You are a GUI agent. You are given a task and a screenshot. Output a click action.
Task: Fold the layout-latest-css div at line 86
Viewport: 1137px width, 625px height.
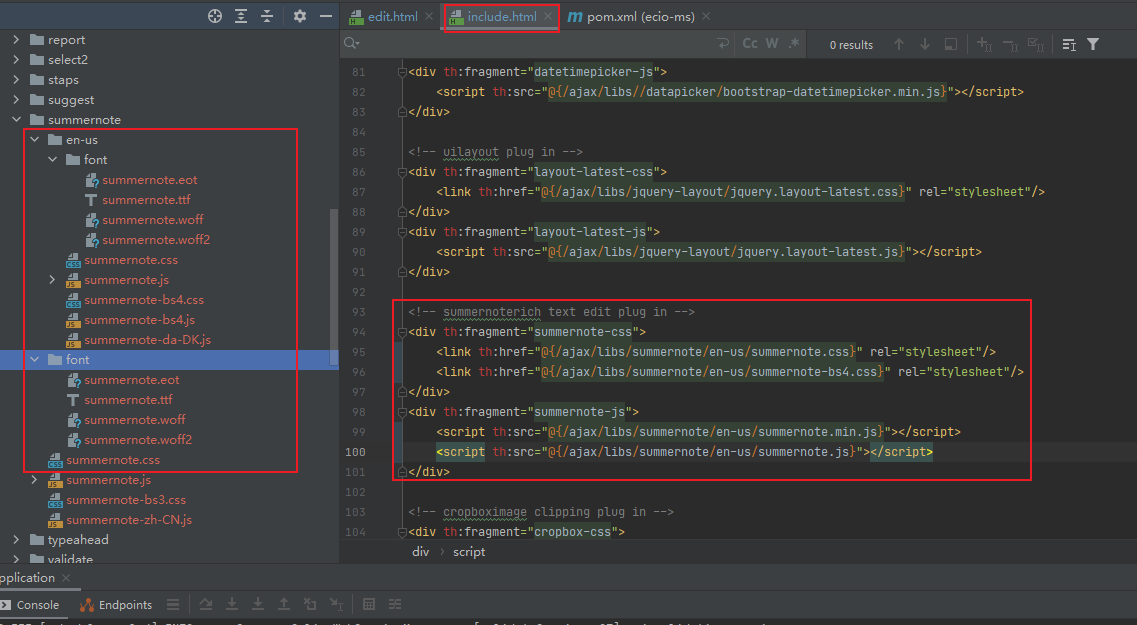pyautogui.click(x=402, y=172)
